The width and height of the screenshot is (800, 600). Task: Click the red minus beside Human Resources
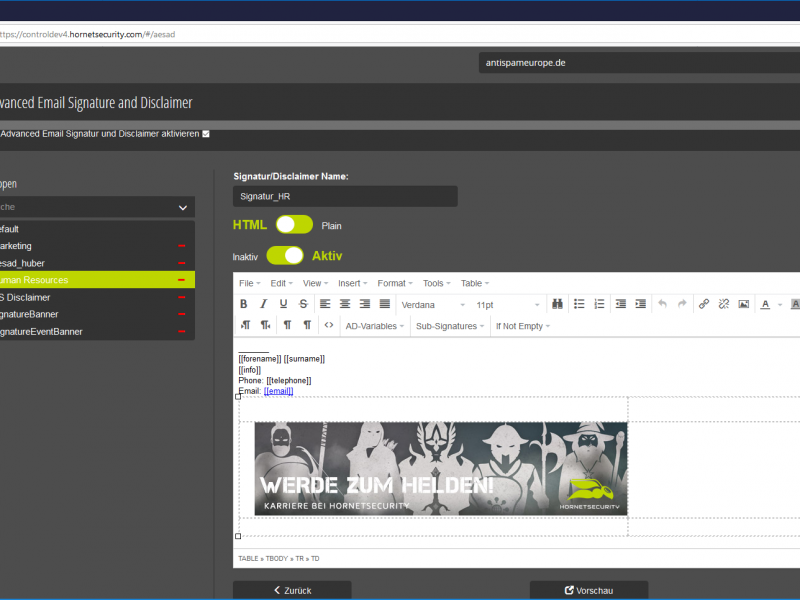tap(182, 280)
